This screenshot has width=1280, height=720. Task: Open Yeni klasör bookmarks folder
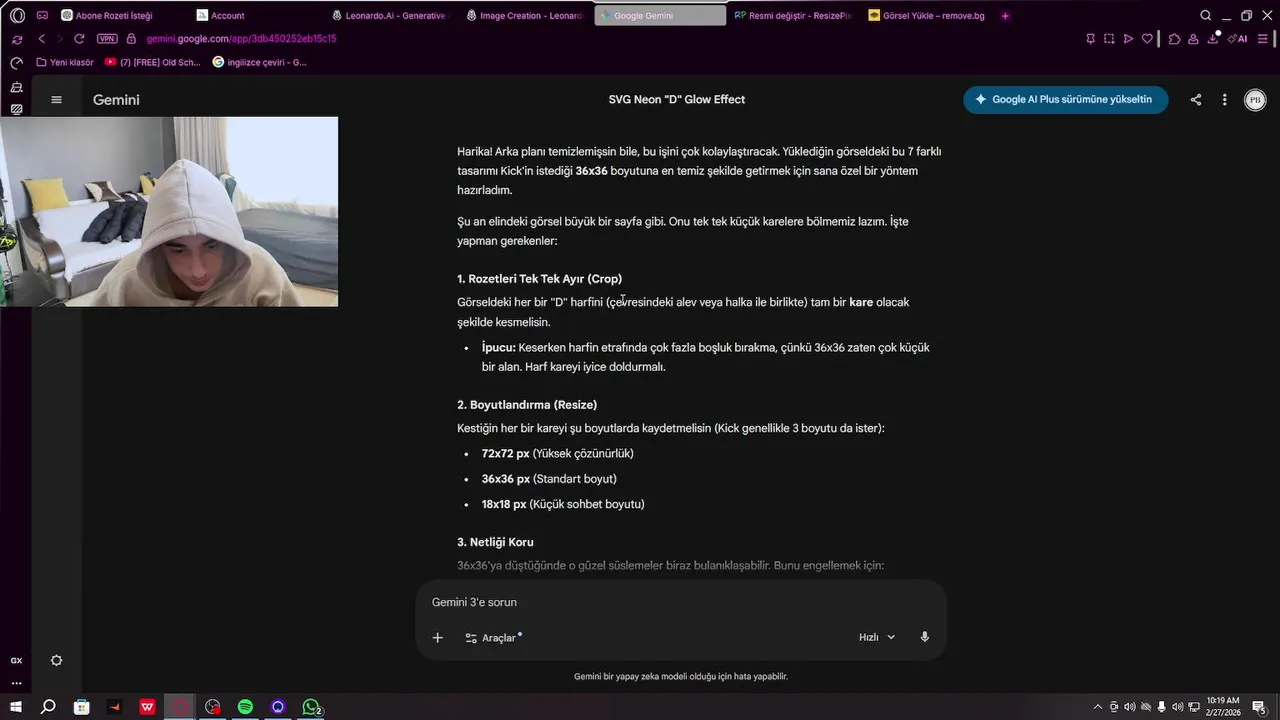(x=65, y=62)
